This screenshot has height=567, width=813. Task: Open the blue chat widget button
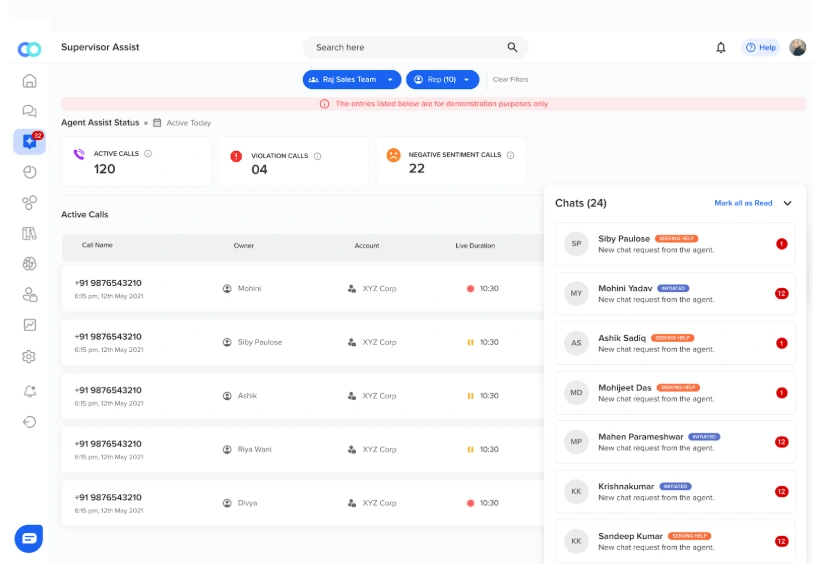click(x=29, y=538)
